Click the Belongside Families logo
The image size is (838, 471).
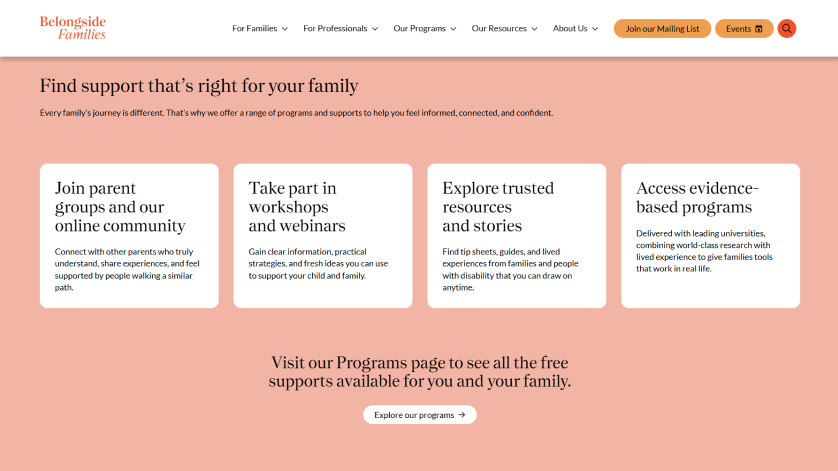73,28
